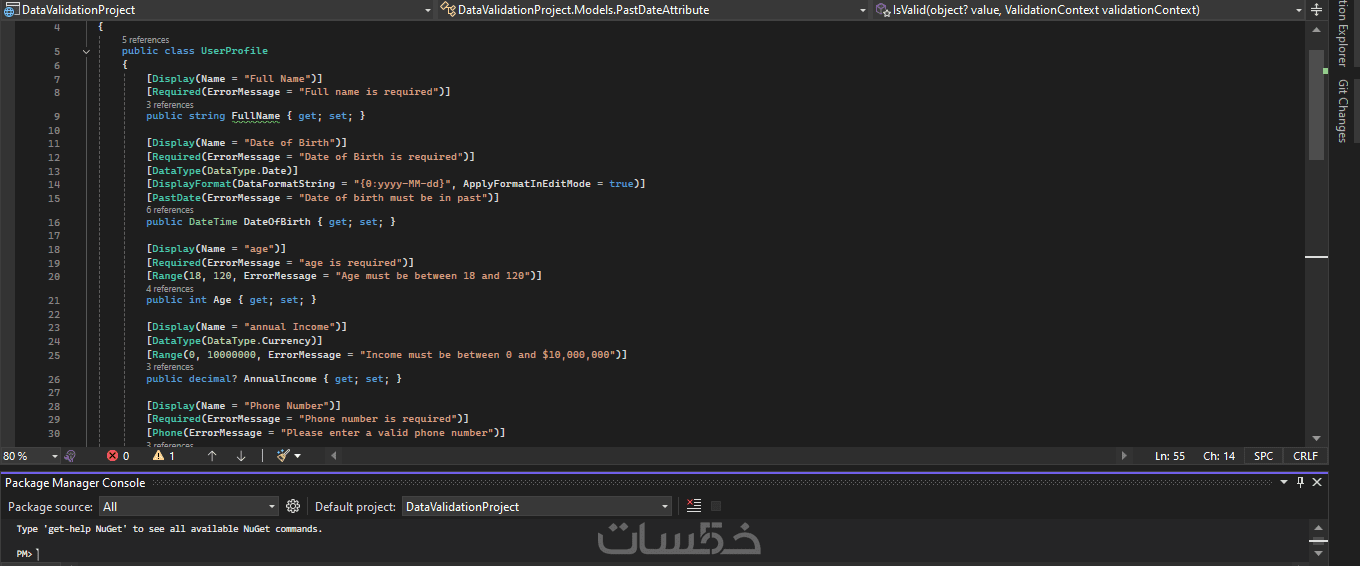
Task: Open 6 references CodeLens above DateOfBirth
Action: pos(170,210)
